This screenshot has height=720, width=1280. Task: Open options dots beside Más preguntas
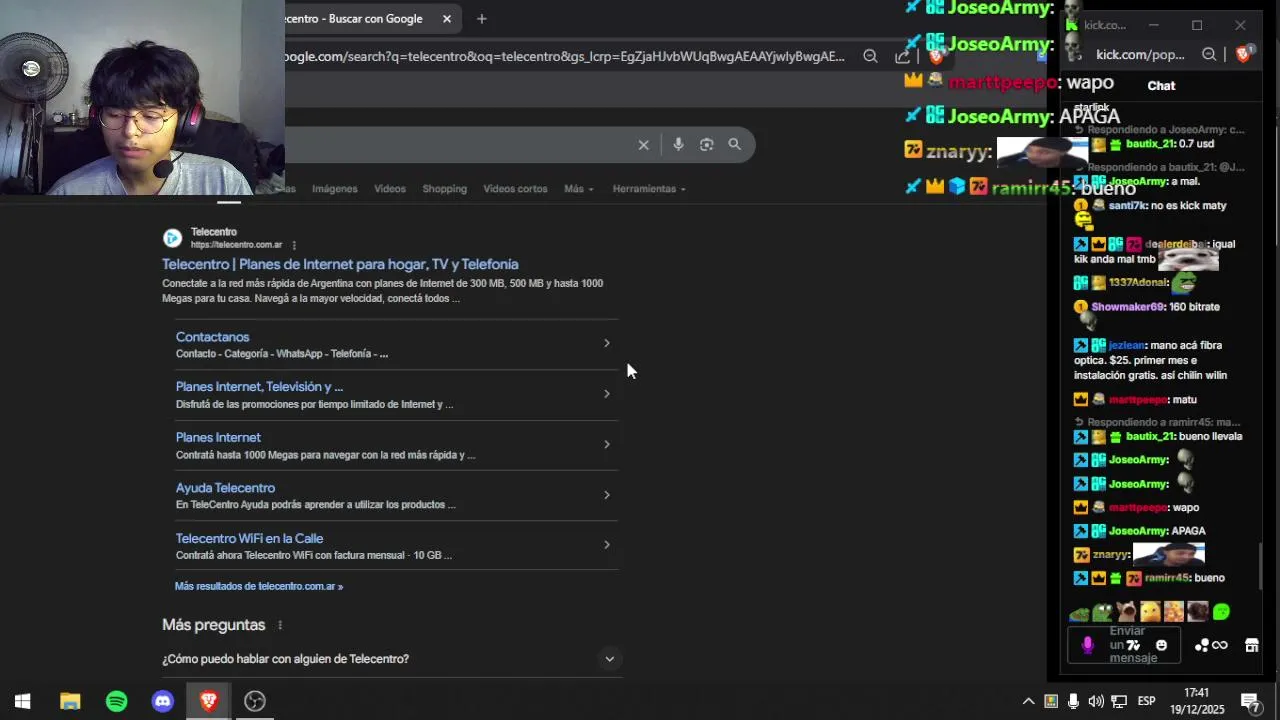point(280,625)
